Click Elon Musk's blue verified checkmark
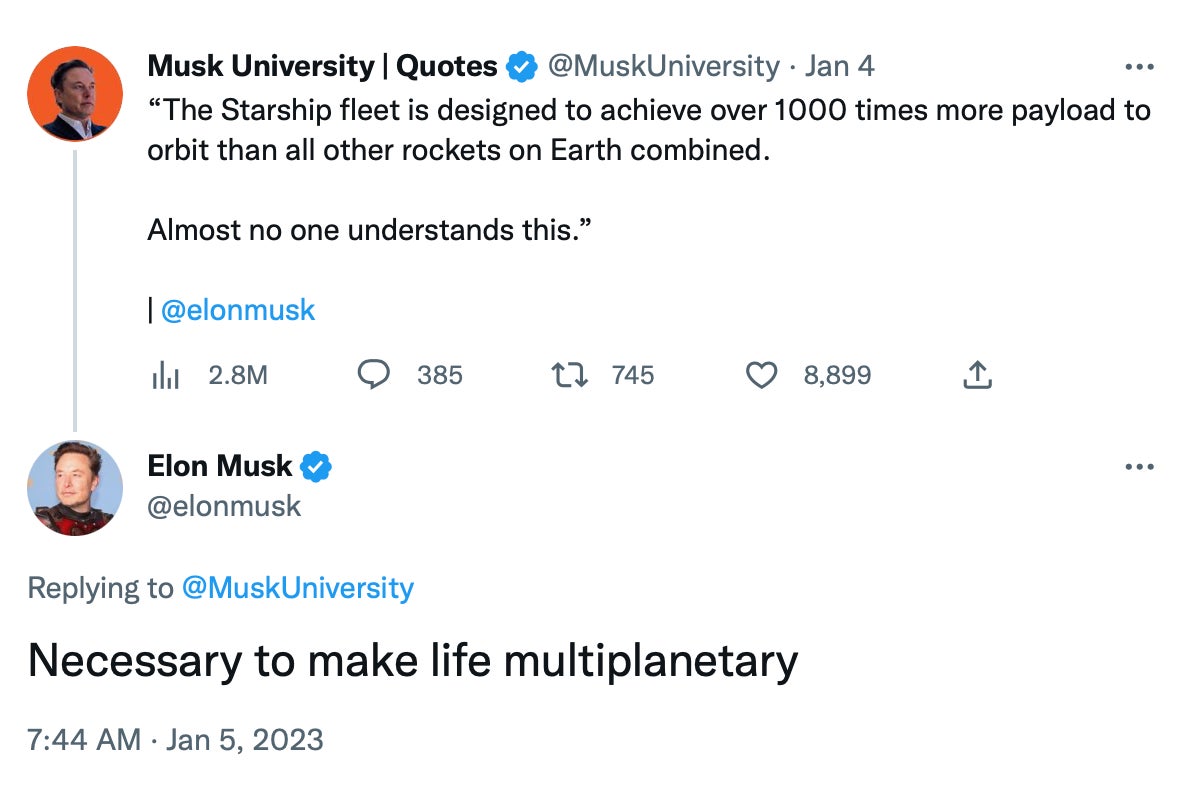The height and width of the screenshot is (788, 1190). tap(316, 466)
